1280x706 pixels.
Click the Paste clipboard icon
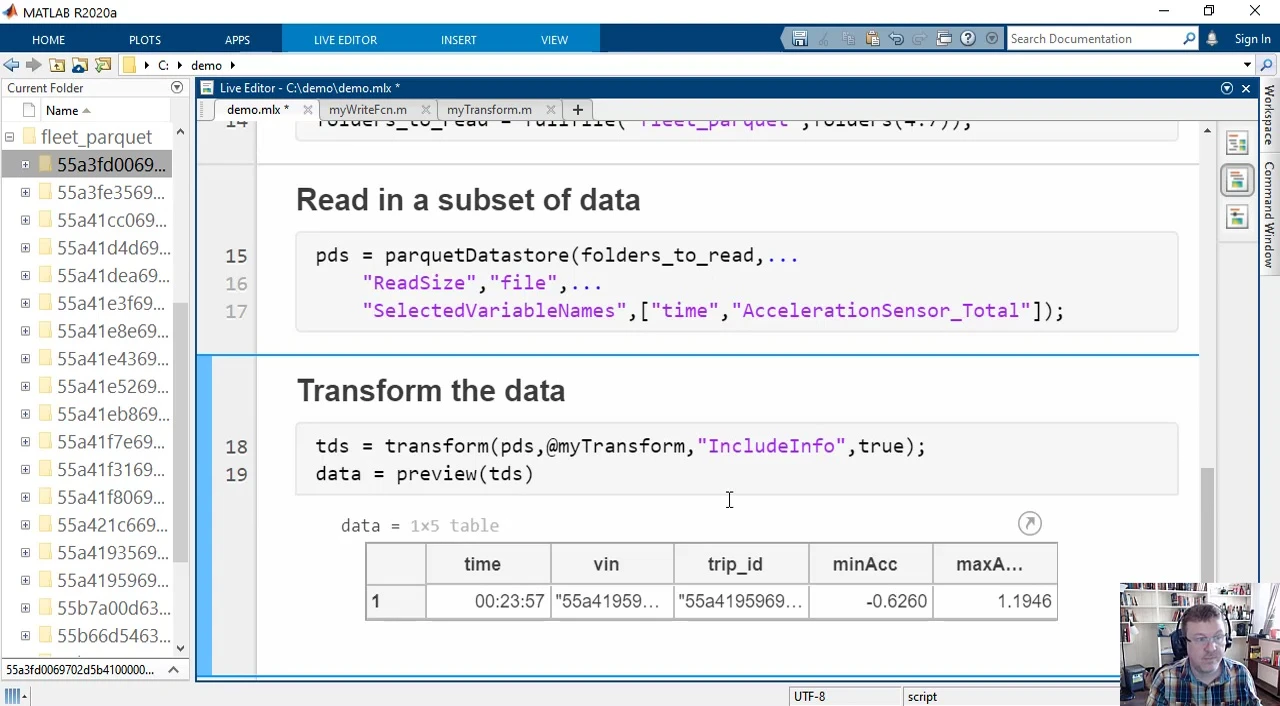(872, 39)
